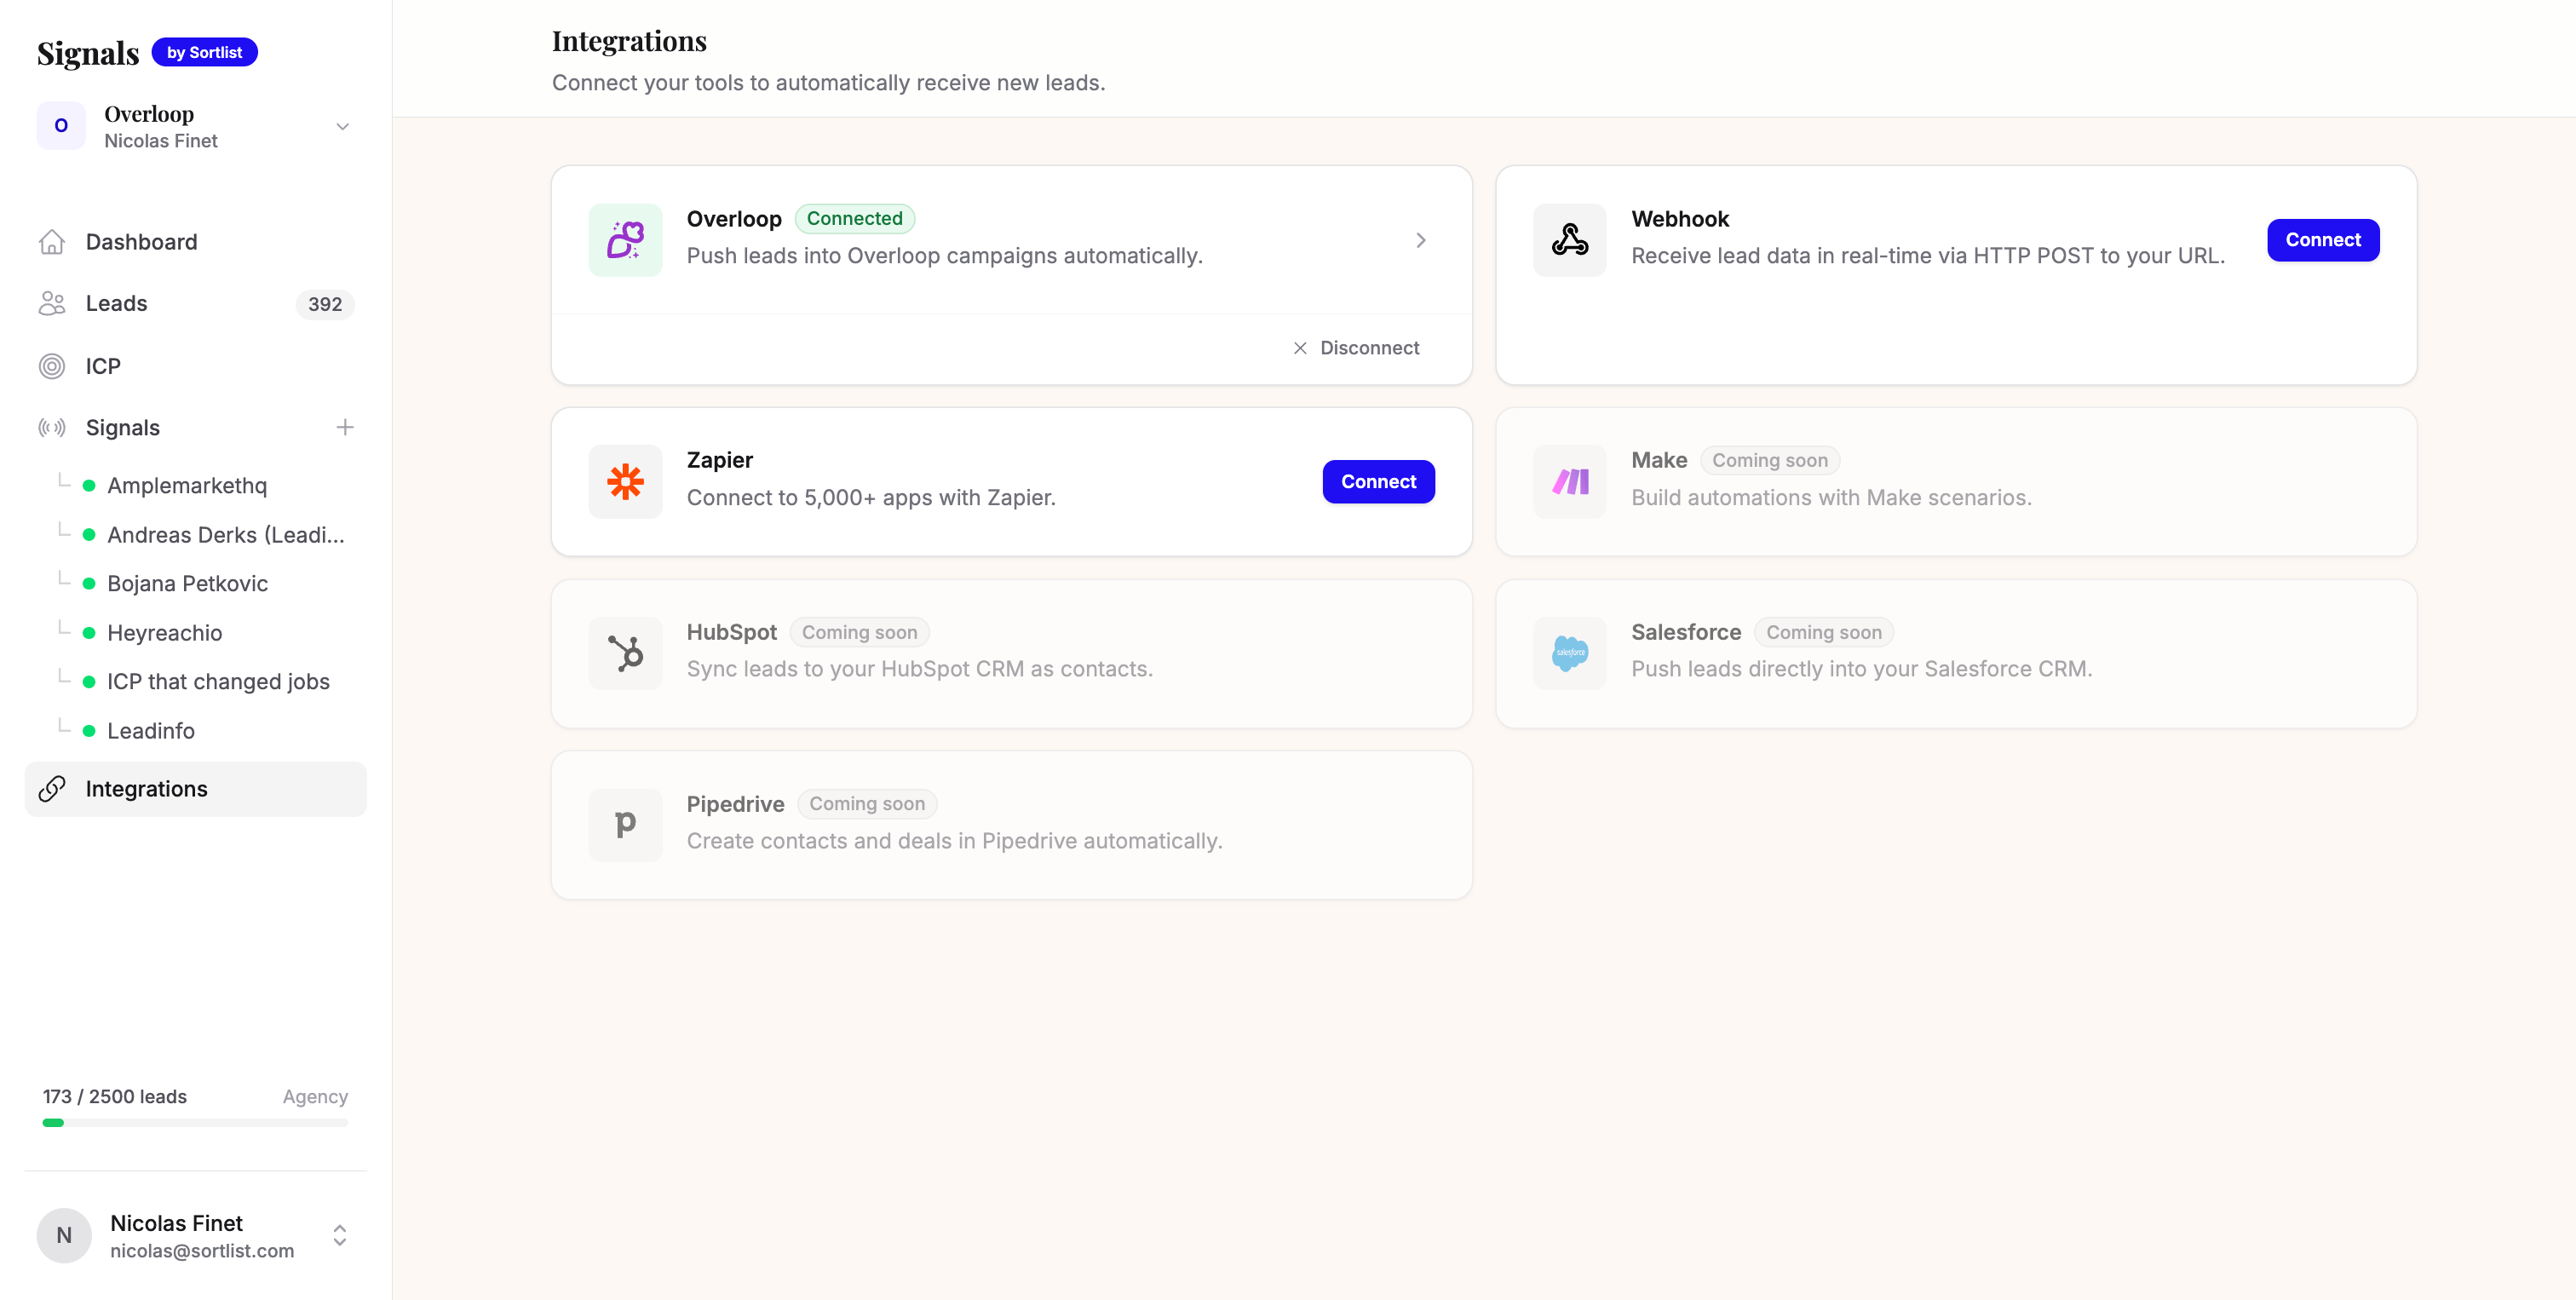Click the Signals logo text
The image size is (2576, 1300).
88,53
